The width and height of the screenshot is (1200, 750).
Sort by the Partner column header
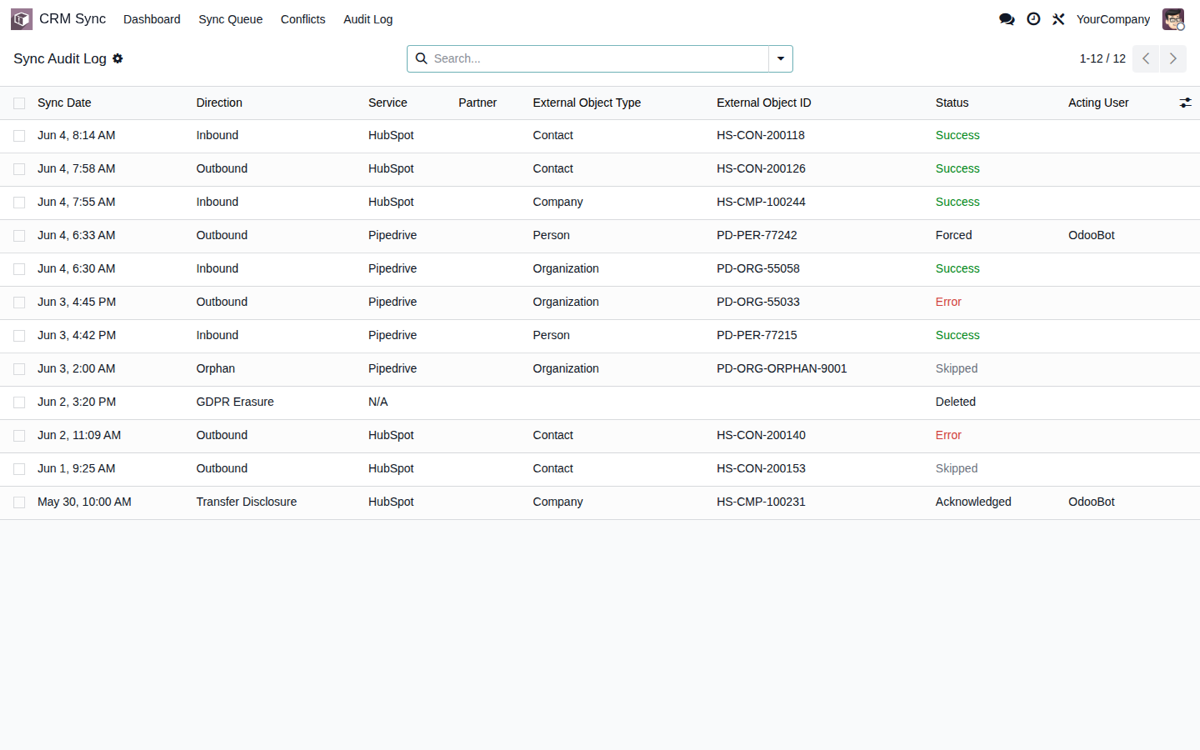[x=478, y=103]
